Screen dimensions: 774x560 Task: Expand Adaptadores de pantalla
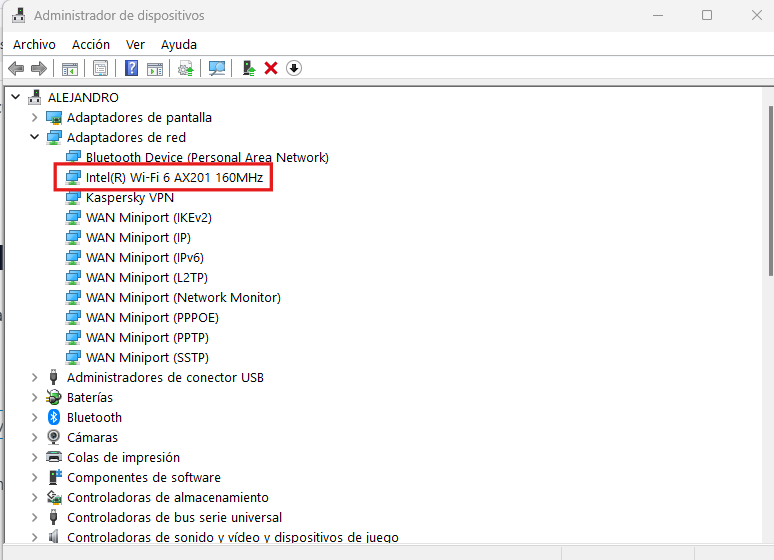[x=35, y=118]
